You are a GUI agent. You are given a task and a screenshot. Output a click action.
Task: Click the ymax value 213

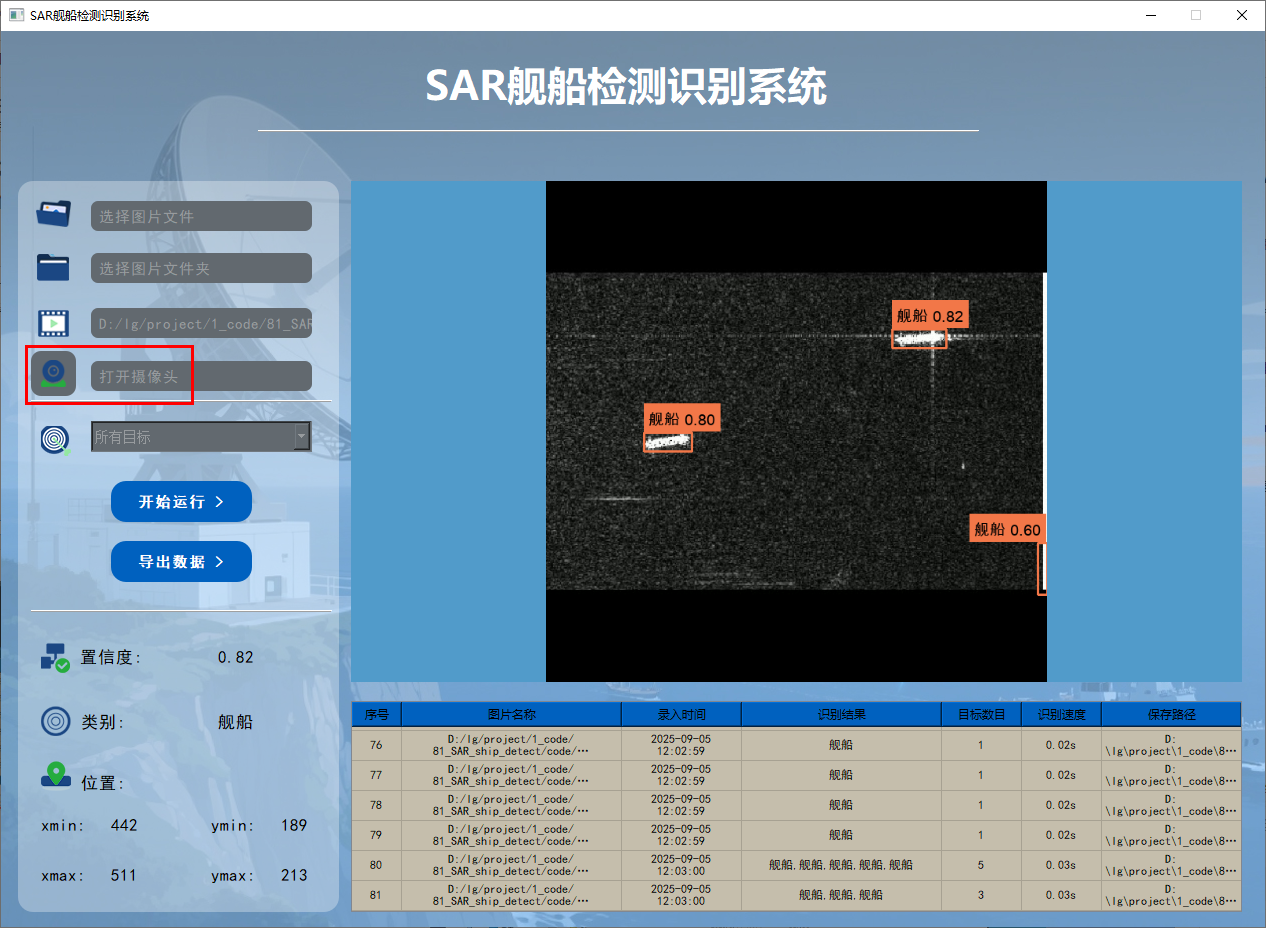(x=294, y=875)
